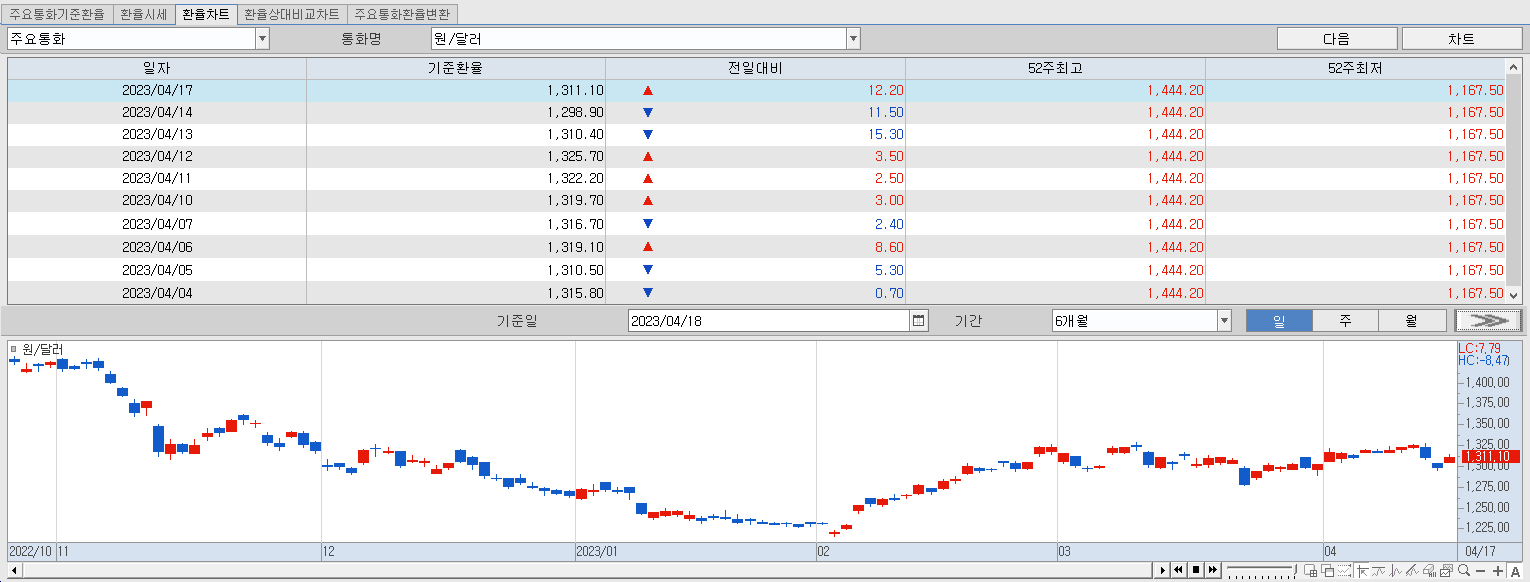This screenshot has width=1530, height=582.
Task: Select the 2023/04/13 row date cell
Action: point(157,134)
